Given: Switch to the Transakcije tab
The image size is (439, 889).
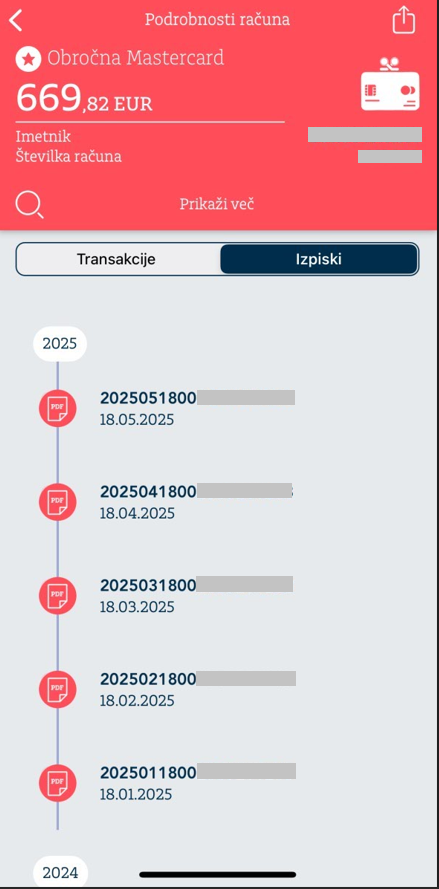Looking at the screenshot, I should tap(116, 259).
